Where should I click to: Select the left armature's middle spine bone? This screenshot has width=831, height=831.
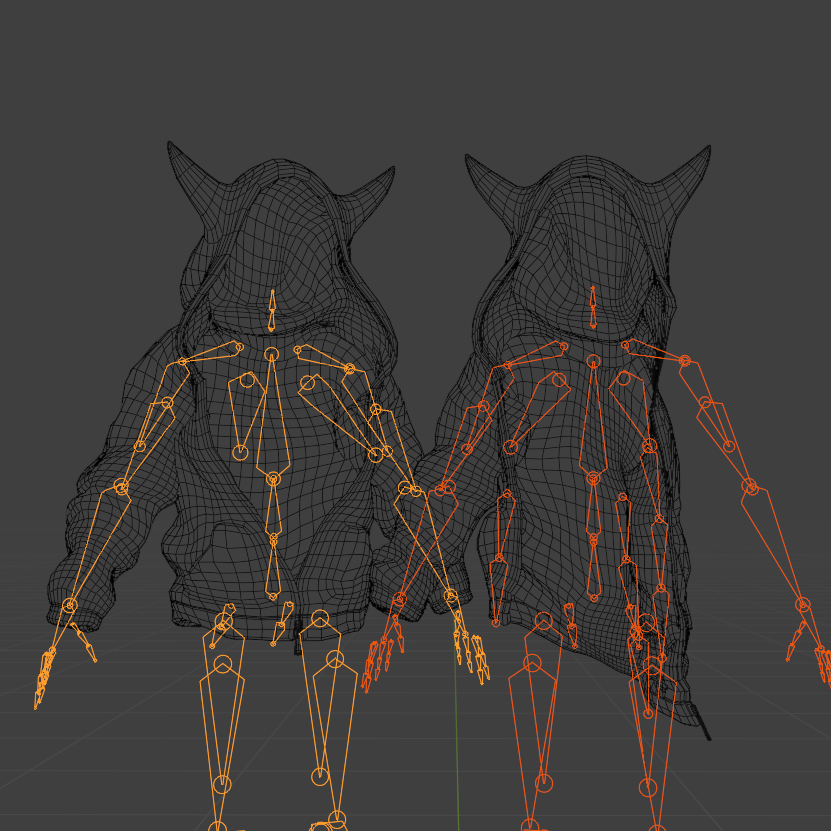click(273, 509)
